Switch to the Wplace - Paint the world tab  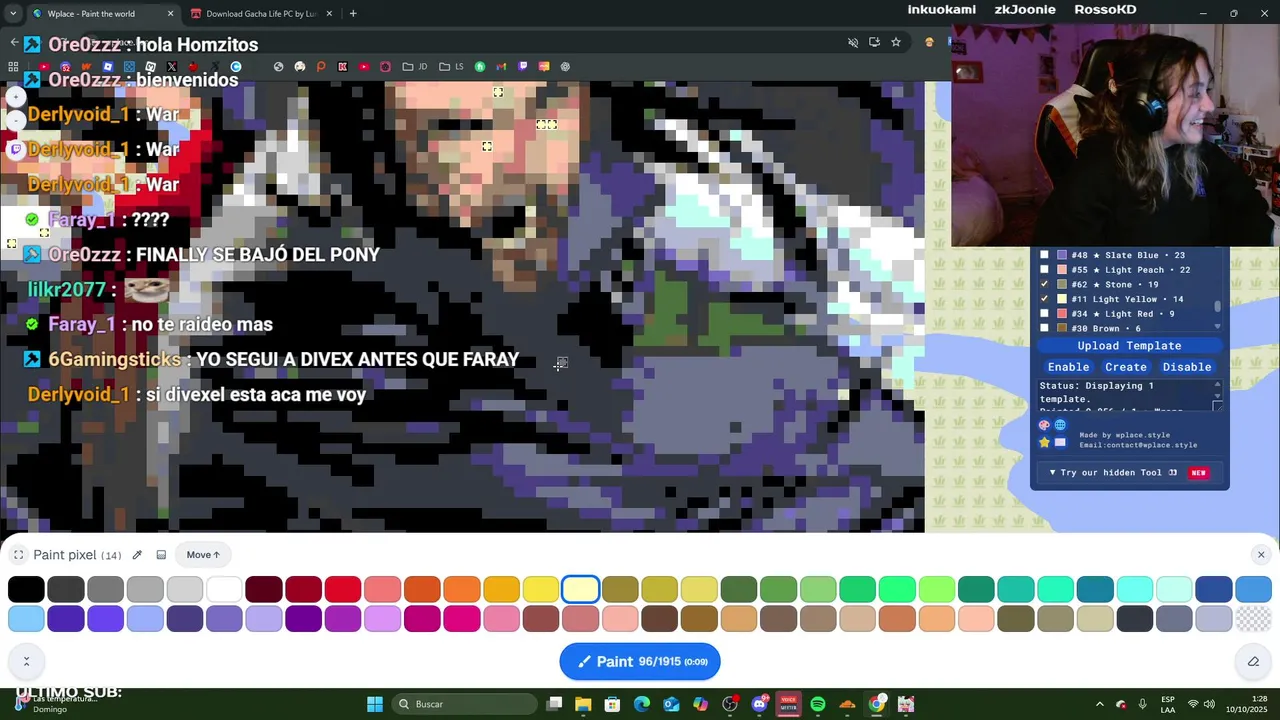[100, 14]
